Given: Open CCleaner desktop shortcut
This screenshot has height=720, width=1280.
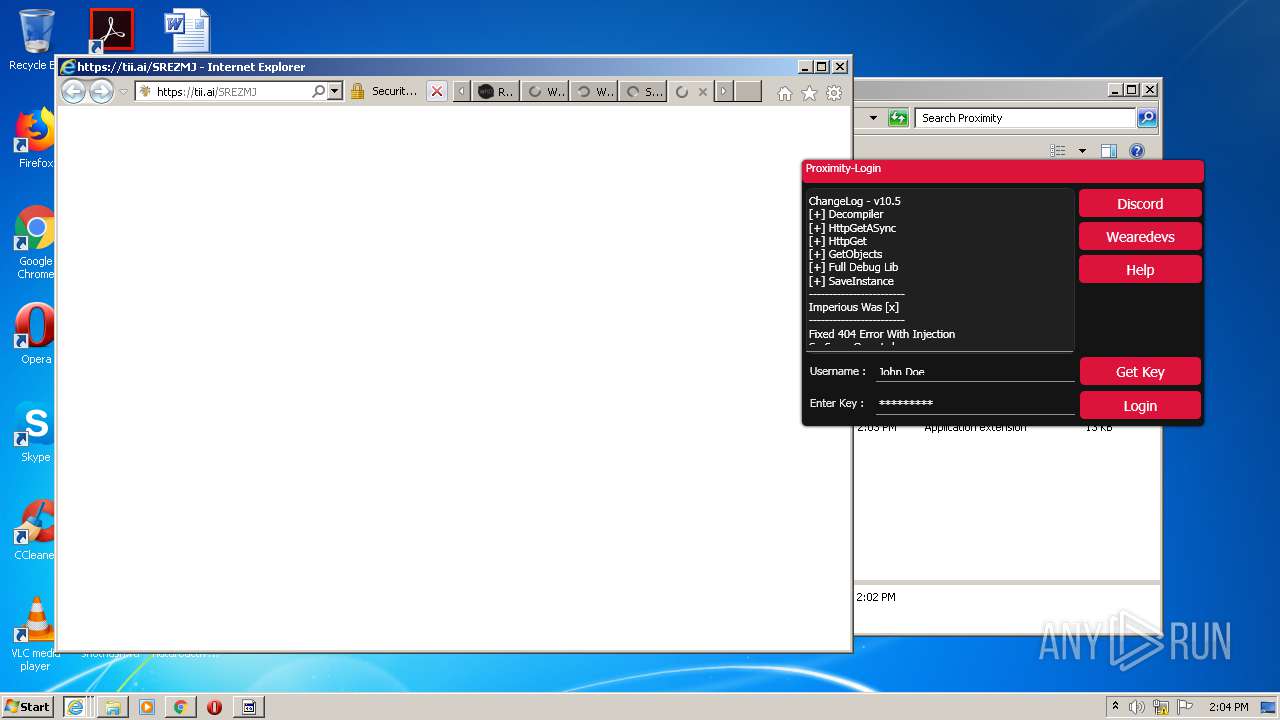Looking at the screenshot, I should click(35, 530).
